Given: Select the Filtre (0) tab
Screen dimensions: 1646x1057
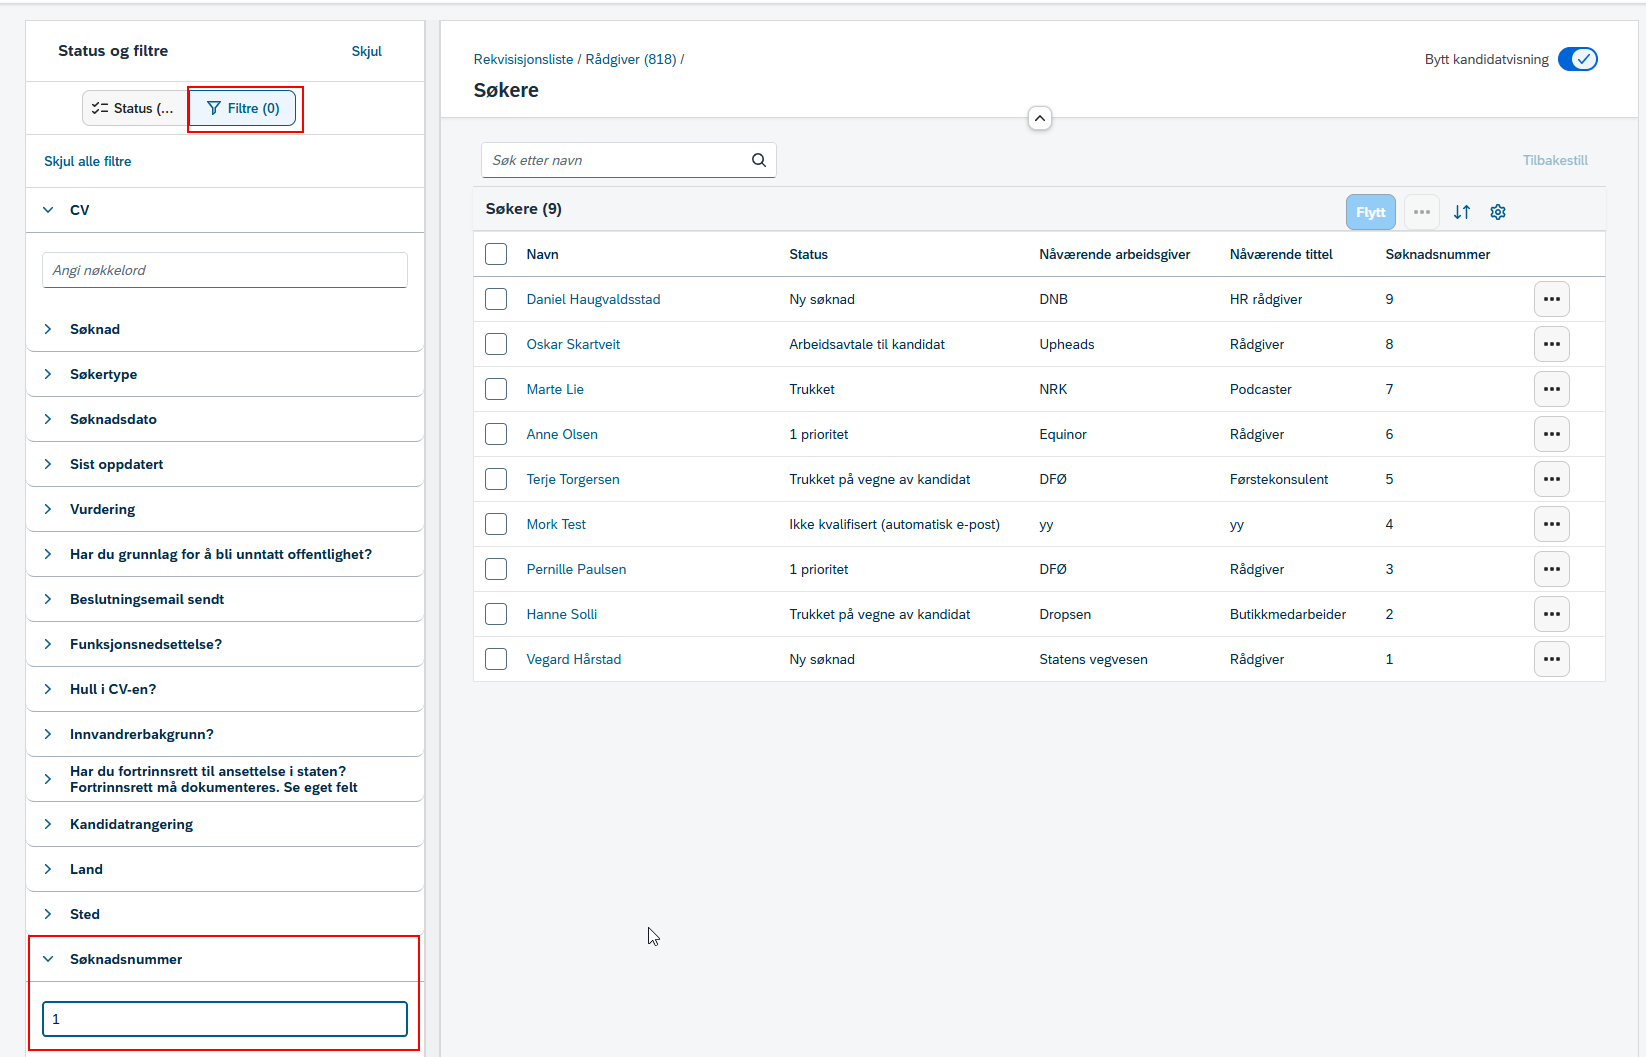Looking at the screenshot, I should (243, 108).
